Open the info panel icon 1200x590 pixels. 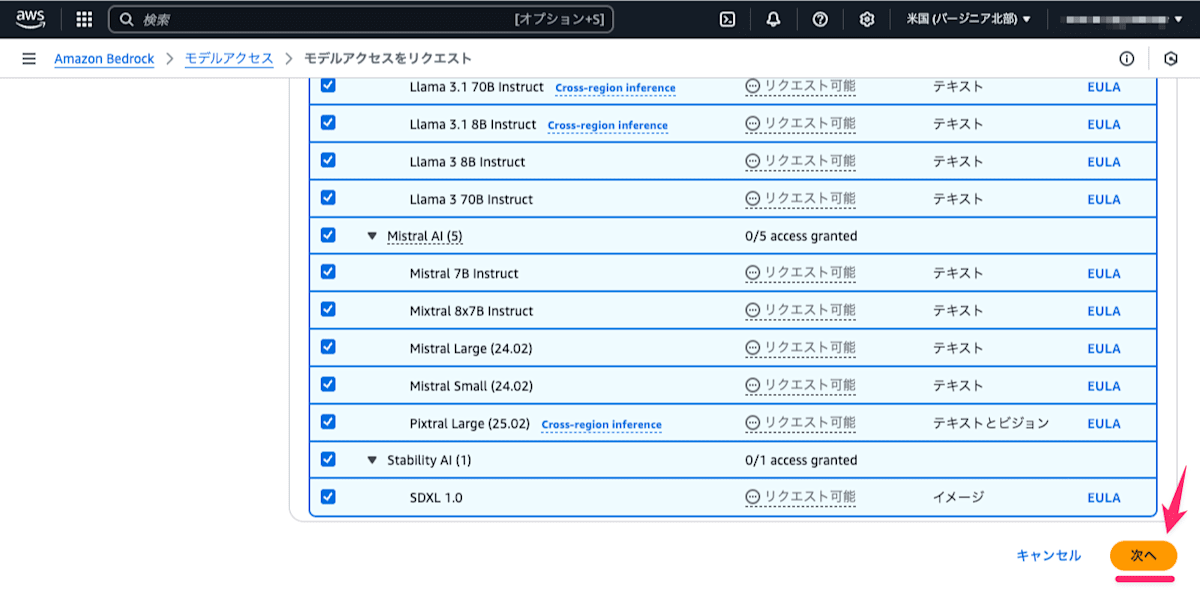click(1127, 59)
